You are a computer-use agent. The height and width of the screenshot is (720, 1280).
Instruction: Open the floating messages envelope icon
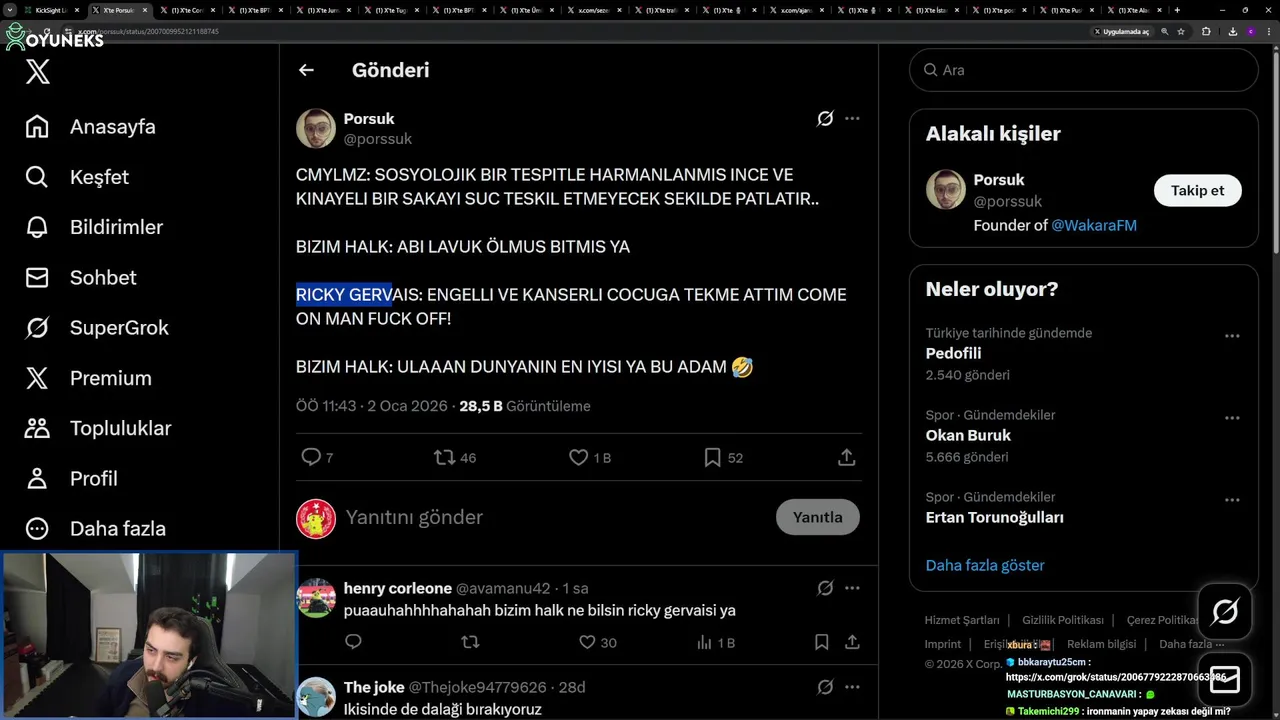click(1225, 679)
